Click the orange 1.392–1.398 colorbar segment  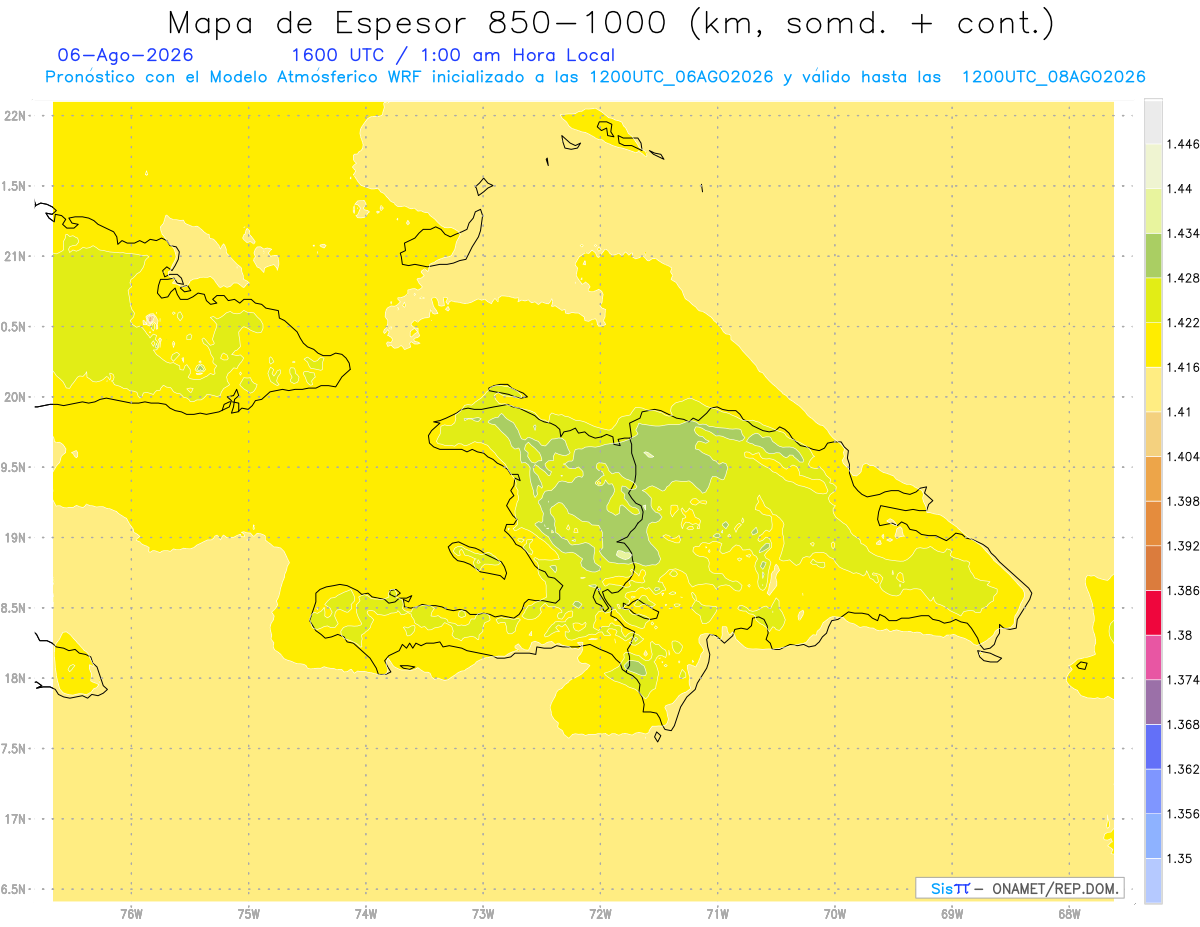point(1153,523)
